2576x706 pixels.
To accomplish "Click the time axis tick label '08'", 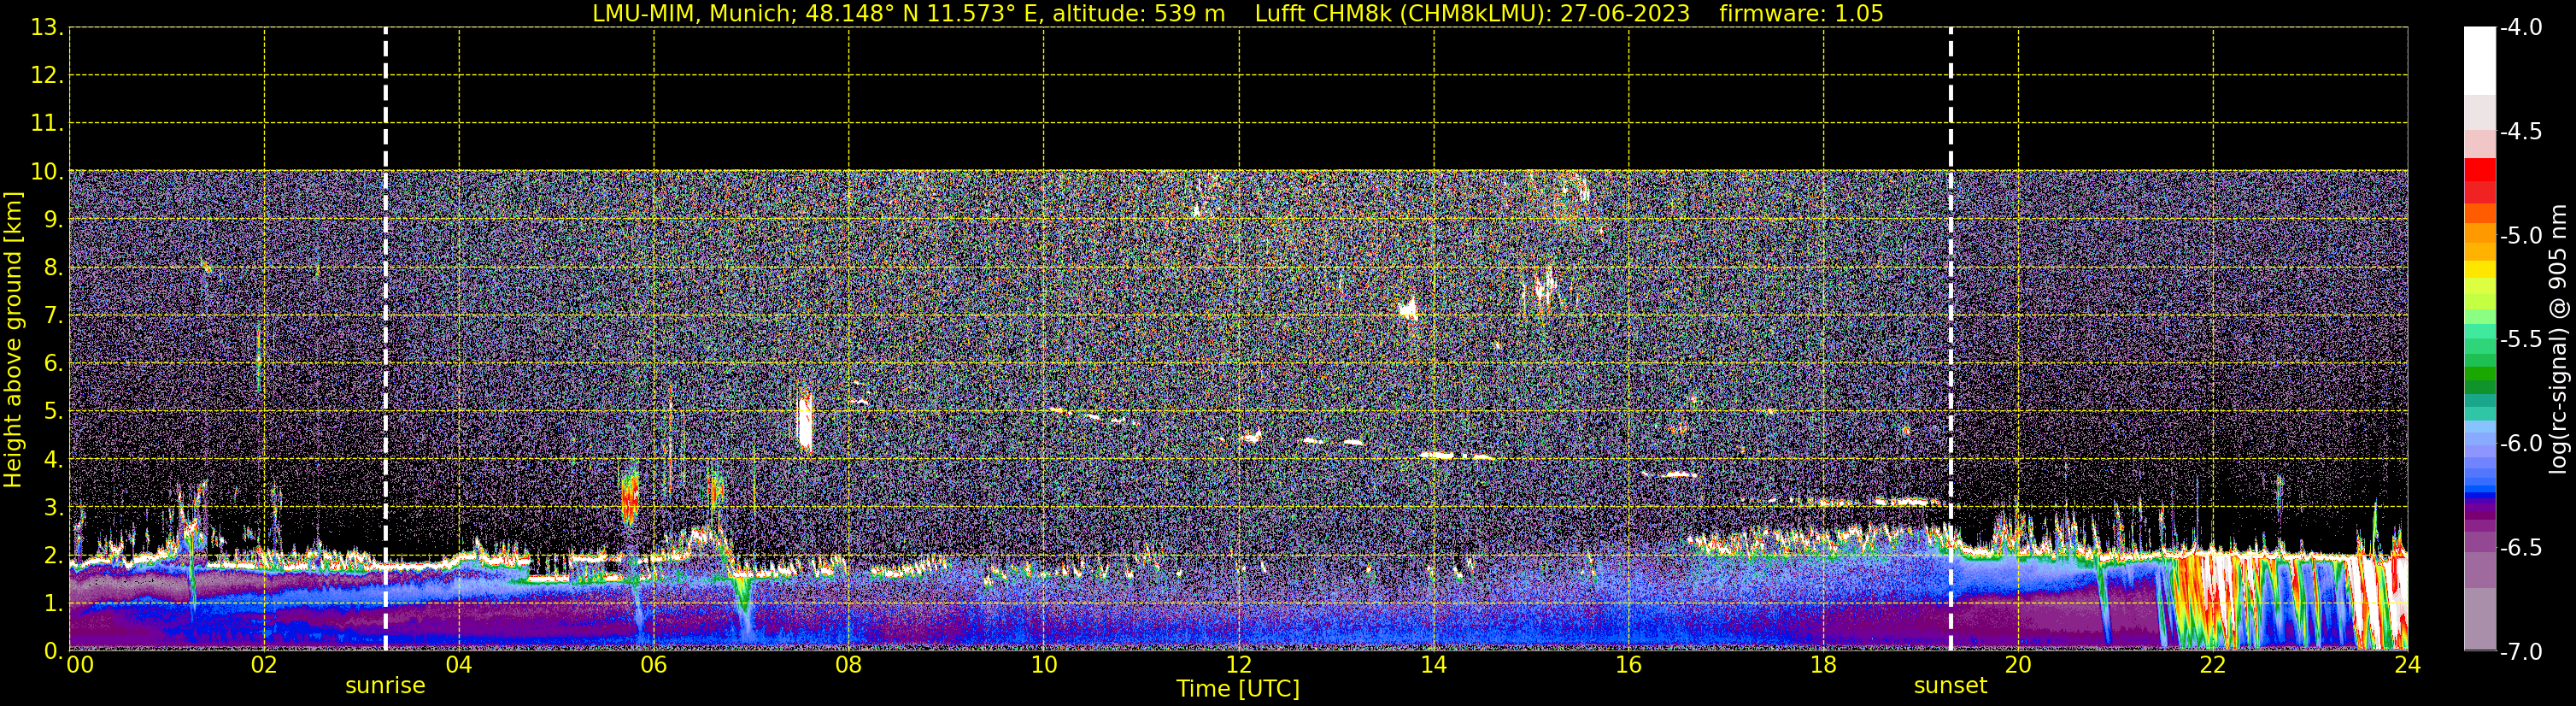I will pyautogui.click(x=849, y=665).
